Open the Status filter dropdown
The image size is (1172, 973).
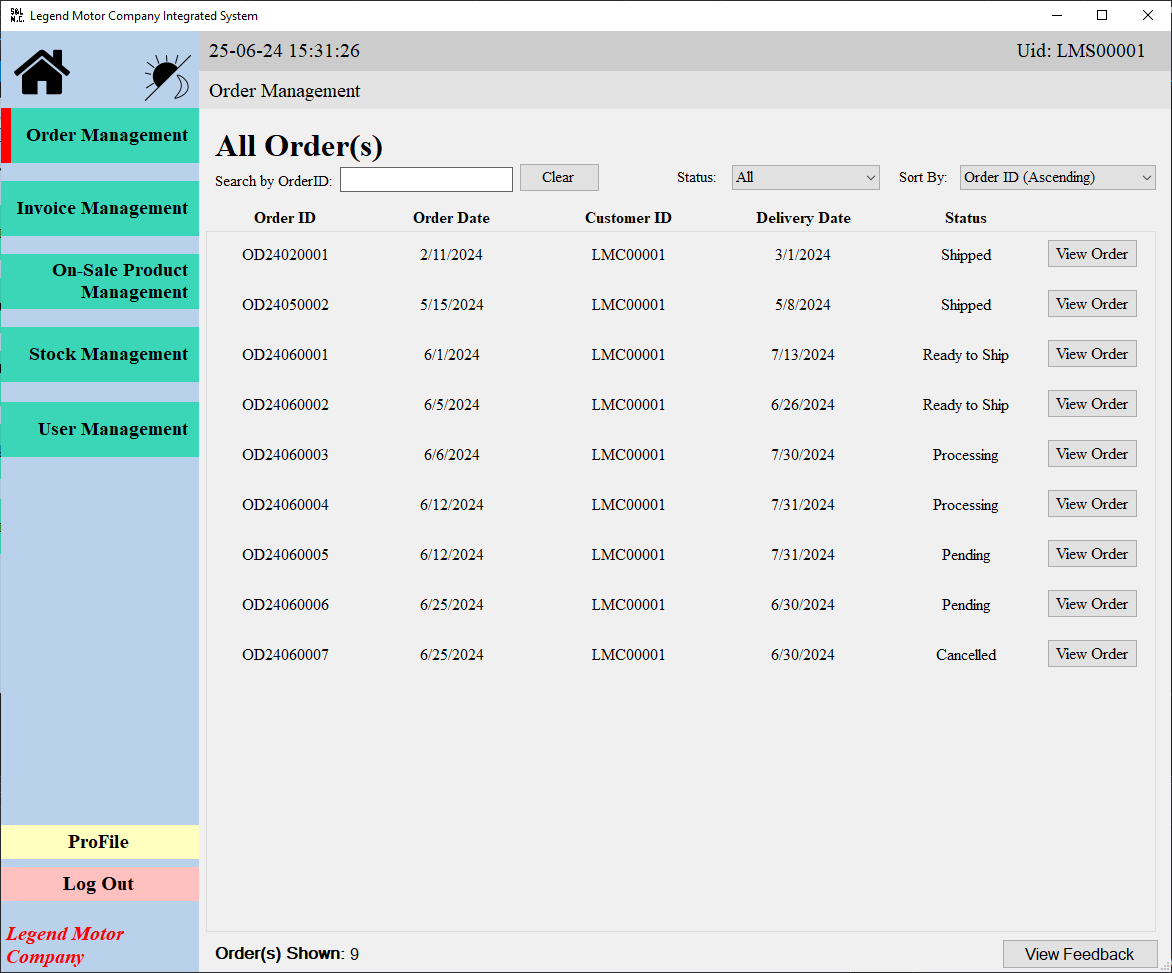click(x=806, y=176)
